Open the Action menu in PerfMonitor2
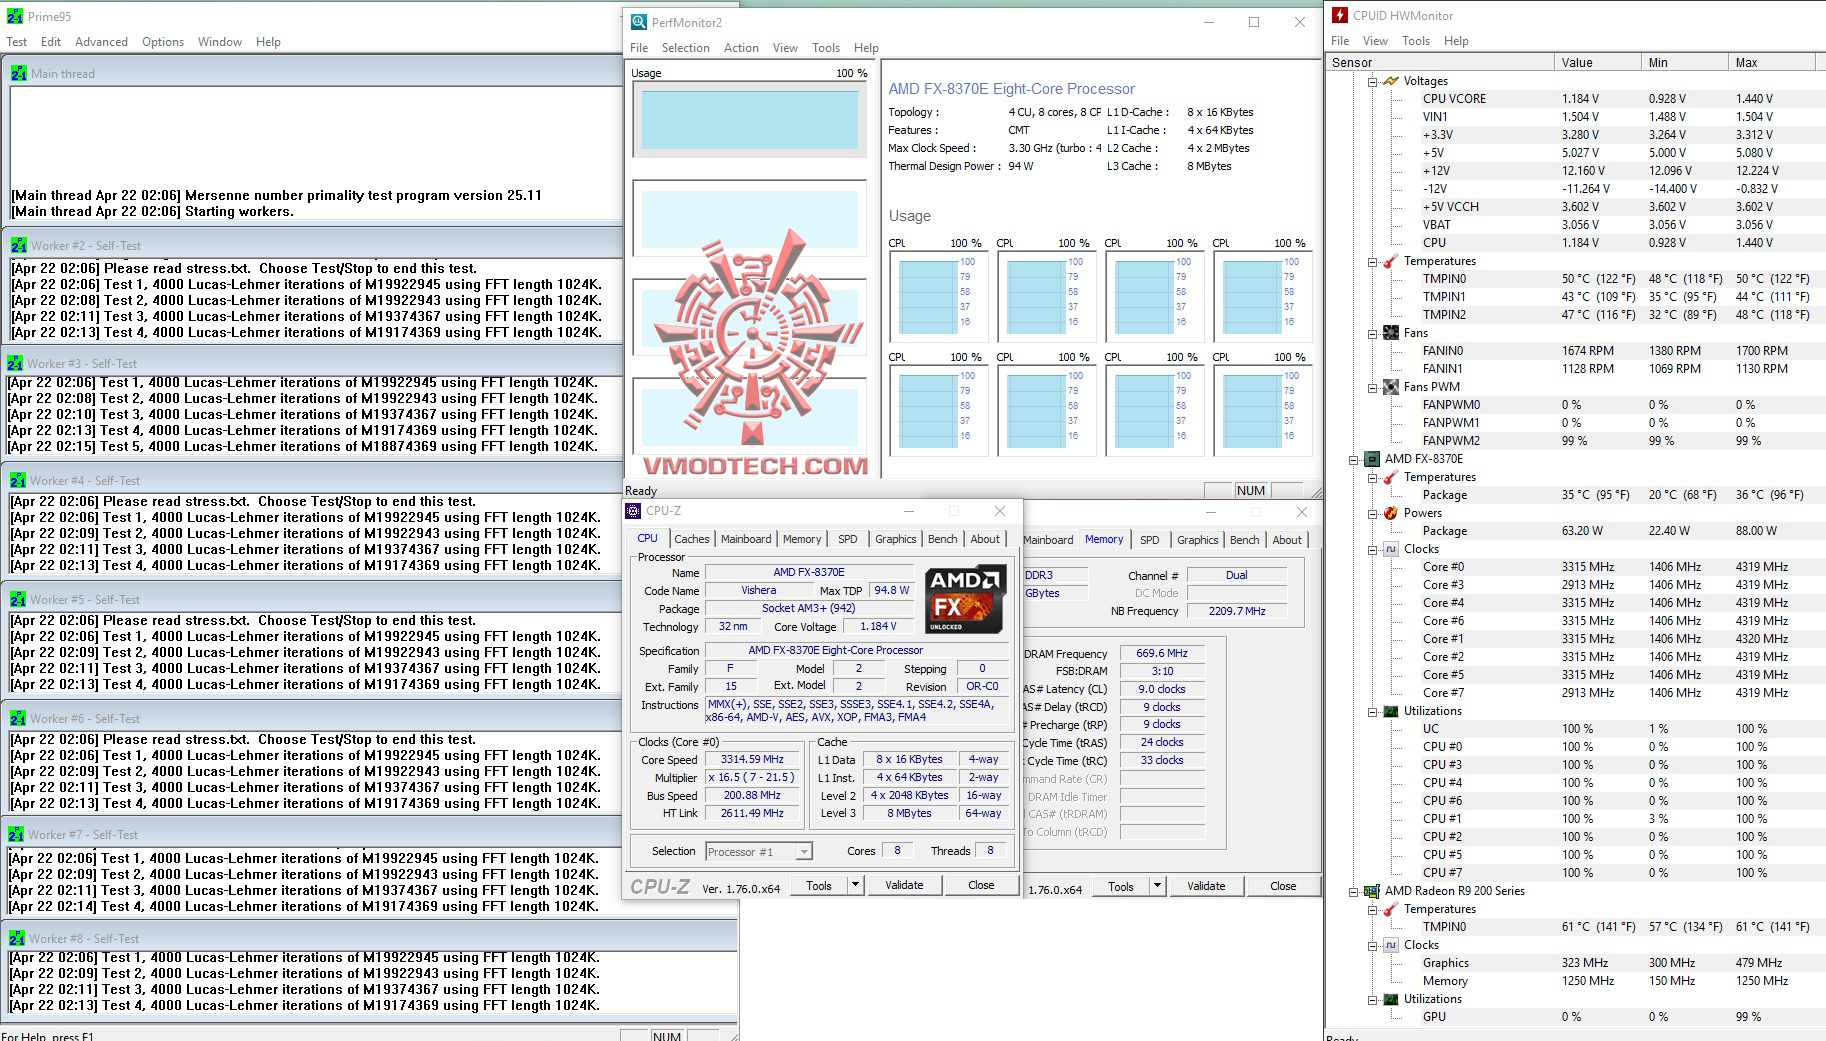The width and height of the screenshot is (1826, 1041). (x=741, y=48)
